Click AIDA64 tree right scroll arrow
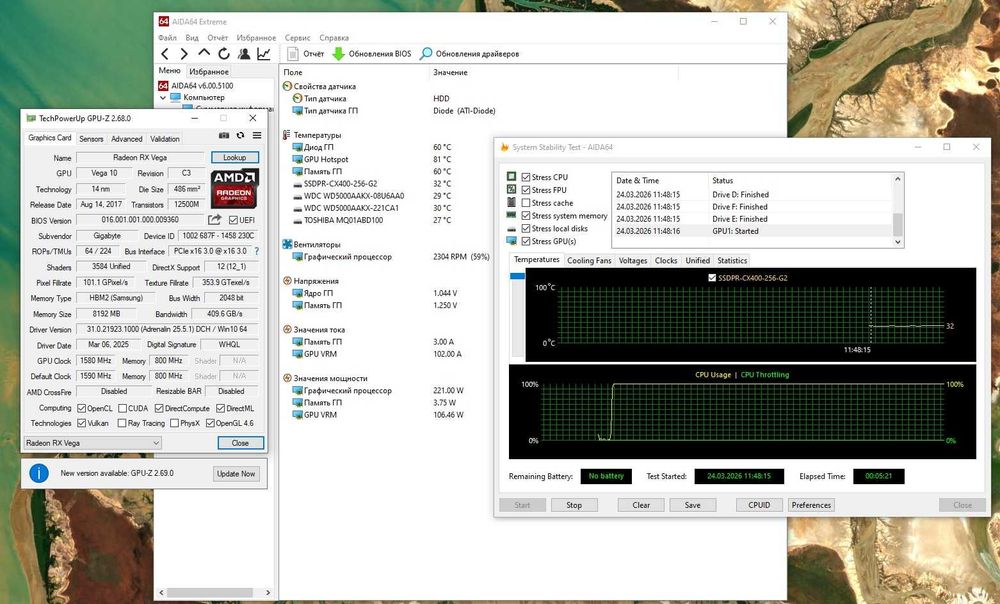The height and width of the screenshot is (604, 1000). [x=268, y=593]
